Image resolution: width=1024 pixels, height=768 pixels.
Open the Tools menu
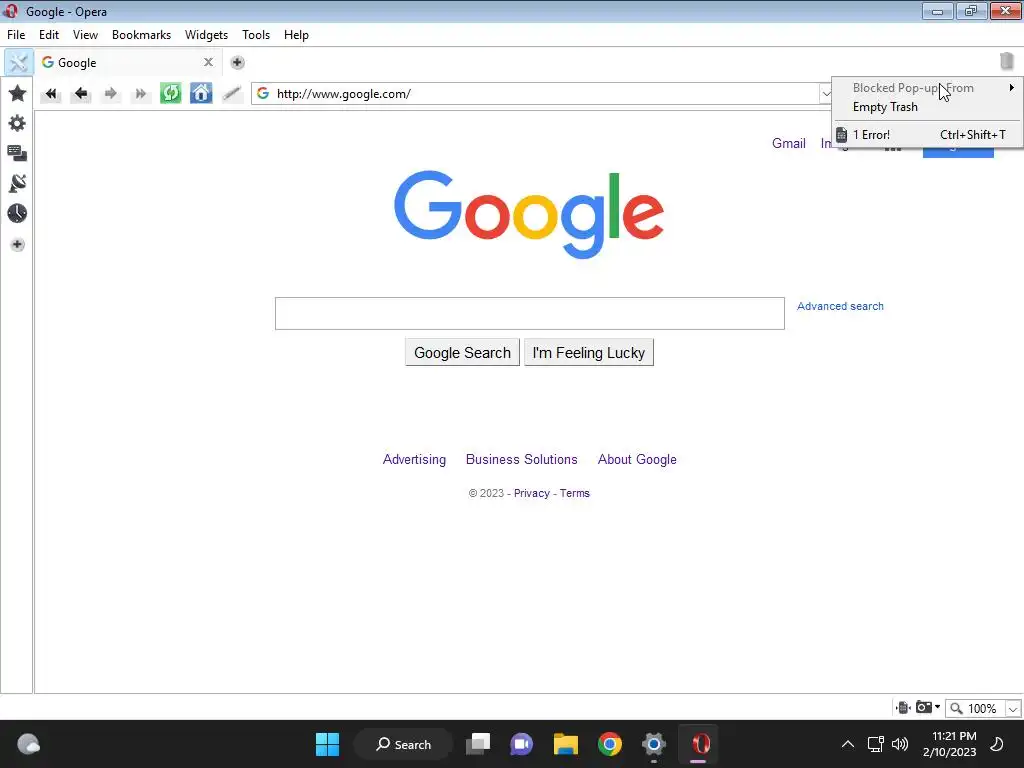pos(256,35)
